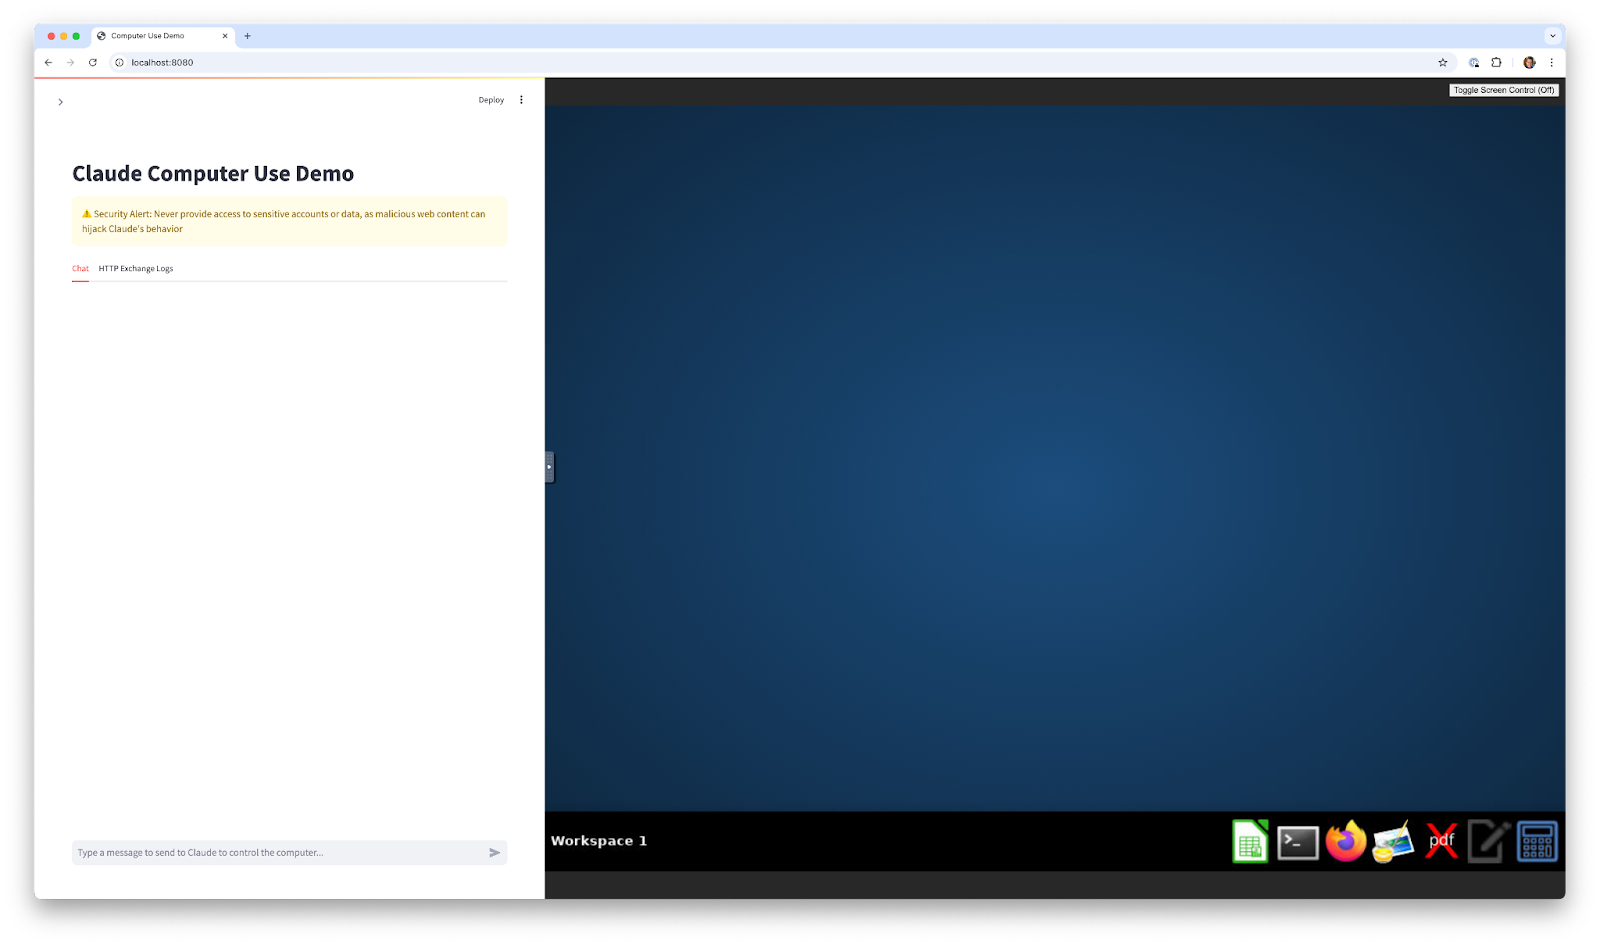Click the extension icon left of puzzle icon
Screen dimensions: 1600x945
click(x=1474, y=62)
